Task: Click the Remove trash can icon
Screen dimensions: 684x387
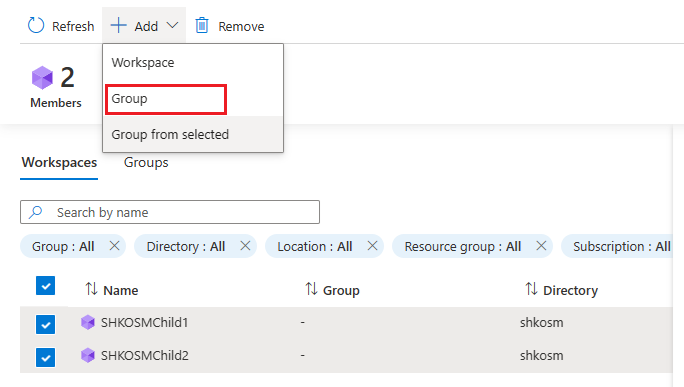Action: click(x=202, y=25)
